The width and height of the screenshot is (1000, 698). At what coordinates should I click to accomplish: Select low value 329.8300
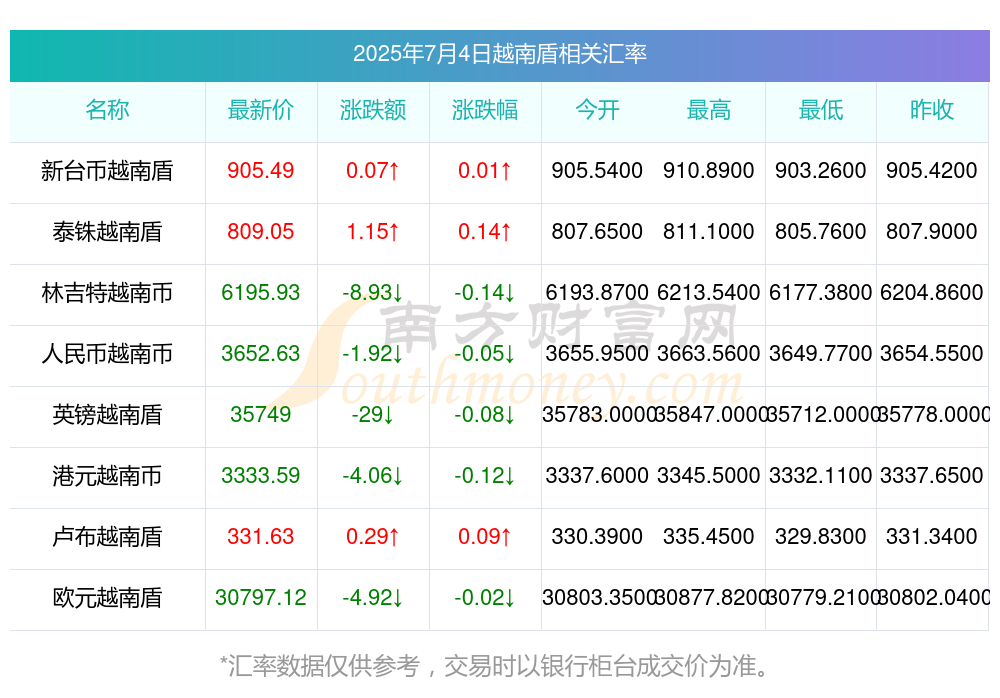[821, 536]
